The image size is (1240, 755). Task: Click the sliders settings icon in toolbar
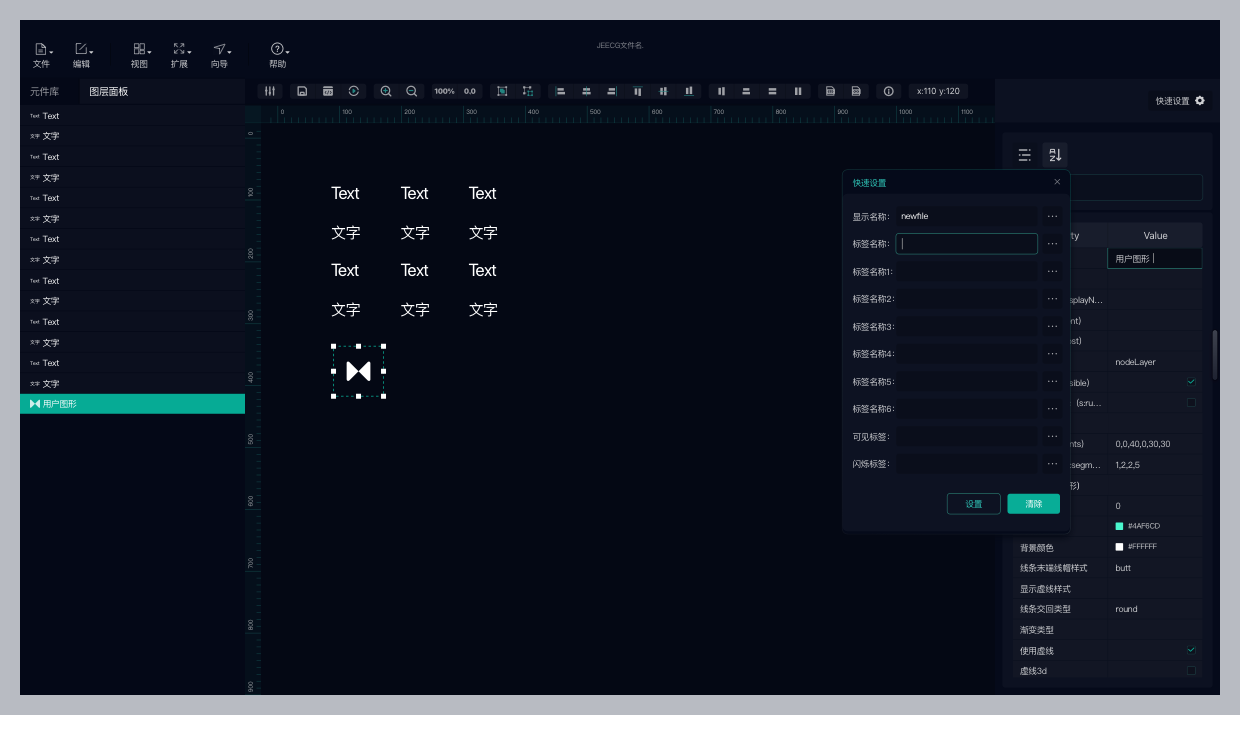tap(270, 91)
